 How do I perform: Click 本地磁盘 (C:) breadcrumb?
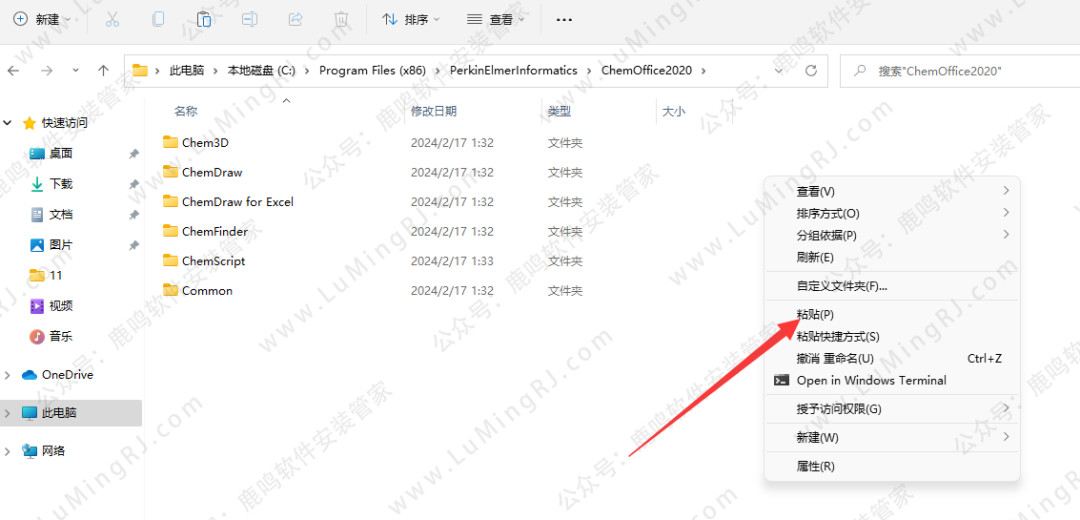[x=262, y=70]
